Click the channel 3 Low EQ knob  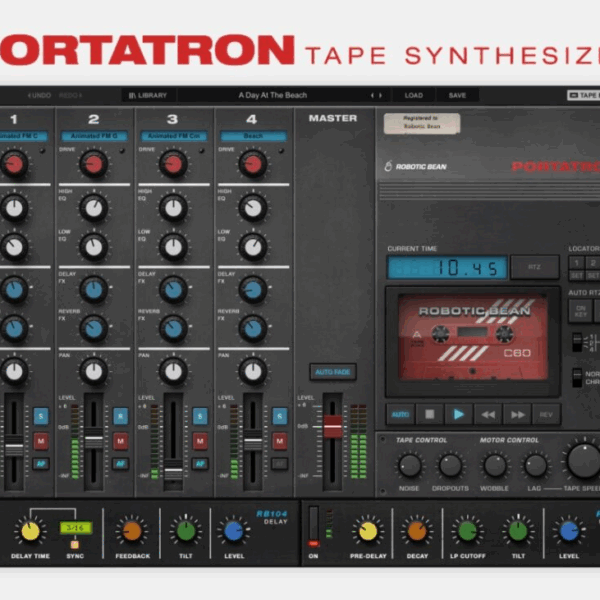click(173, 247)
